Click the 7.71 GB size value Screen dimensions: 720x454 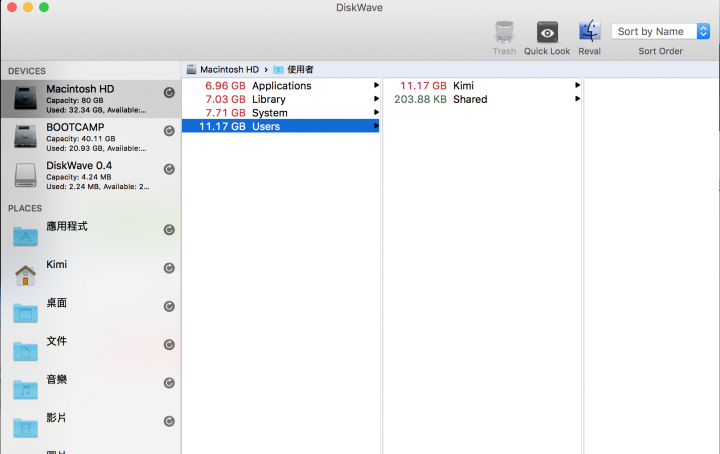225,113
